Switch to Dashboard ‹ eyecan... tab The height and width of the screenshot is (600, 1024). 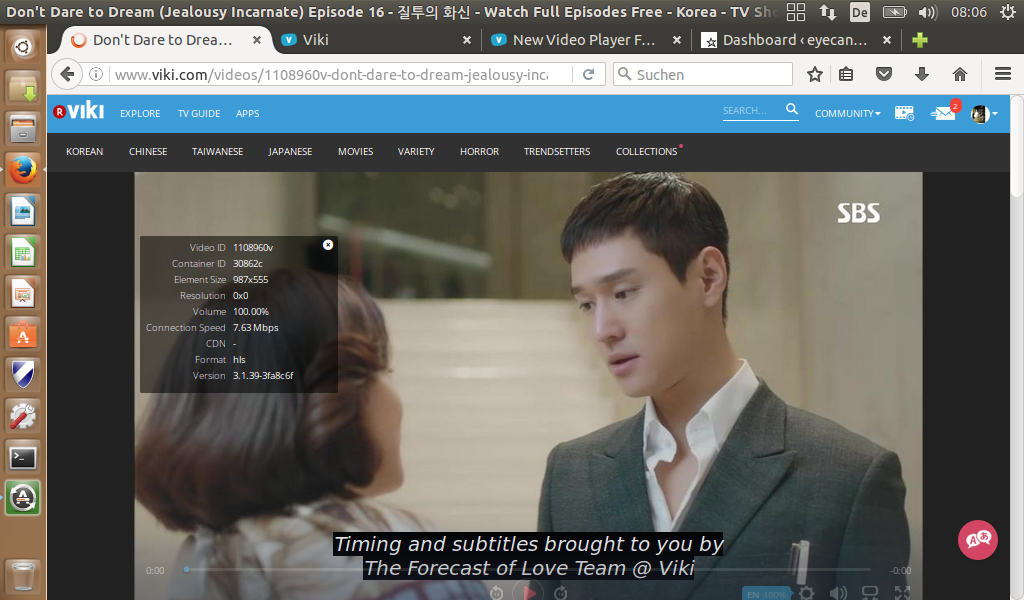point(796,40)
